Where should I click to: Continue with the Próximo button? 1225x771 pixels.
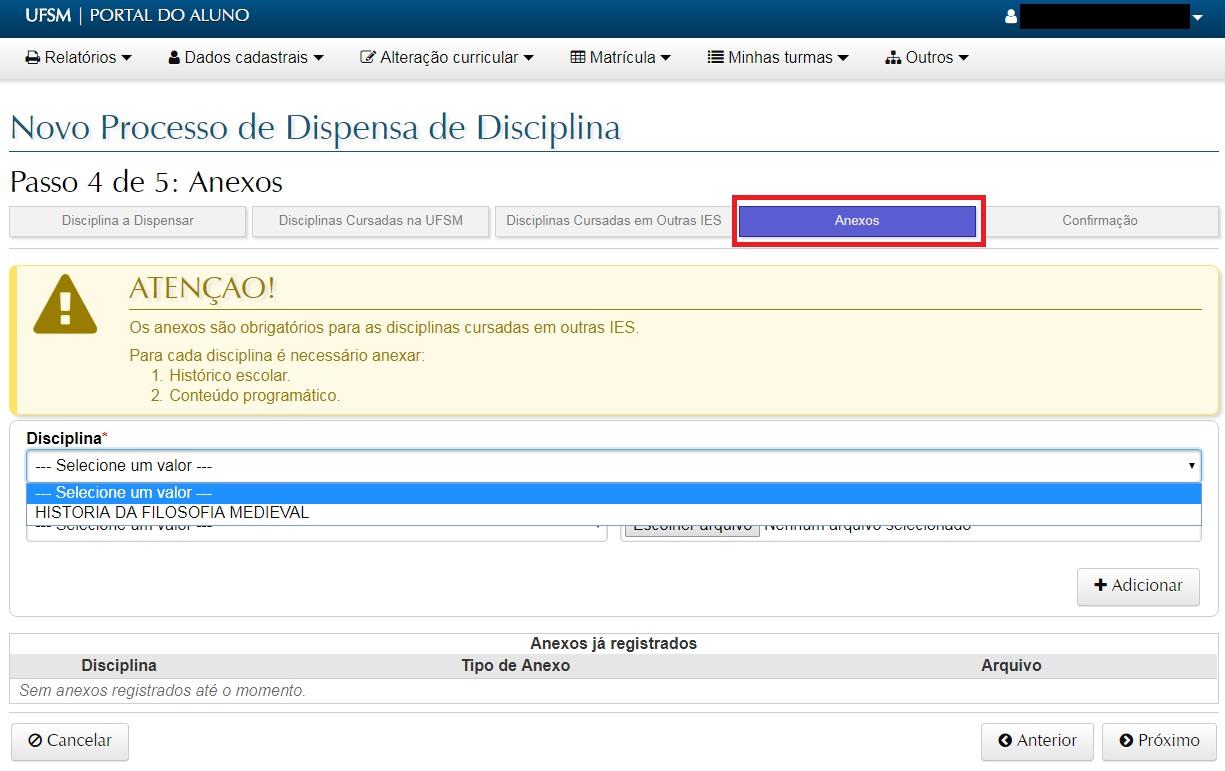click(1159, 741)
